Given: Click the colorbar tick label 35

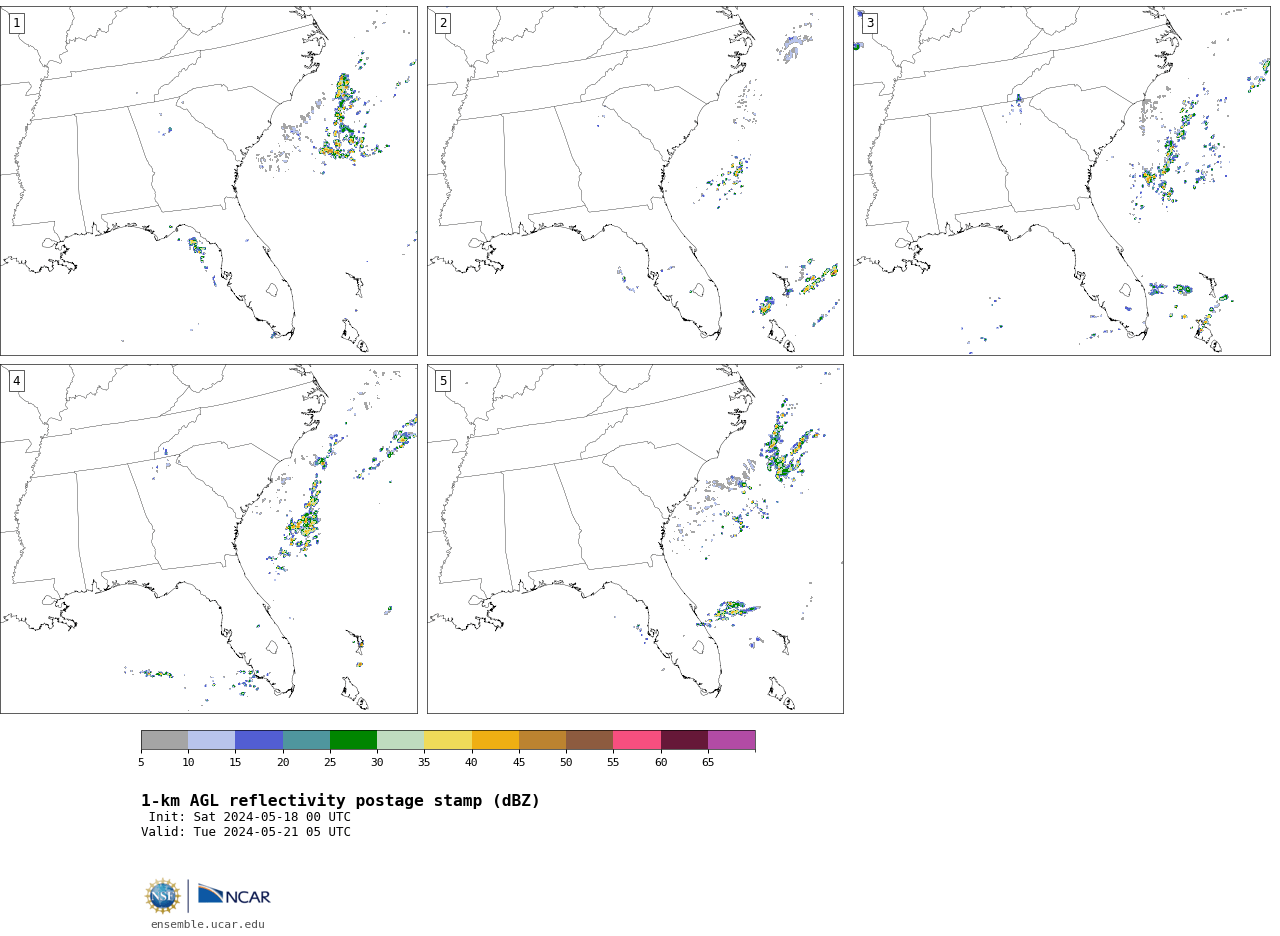Looking at the screenshot, I should [424, 762].
